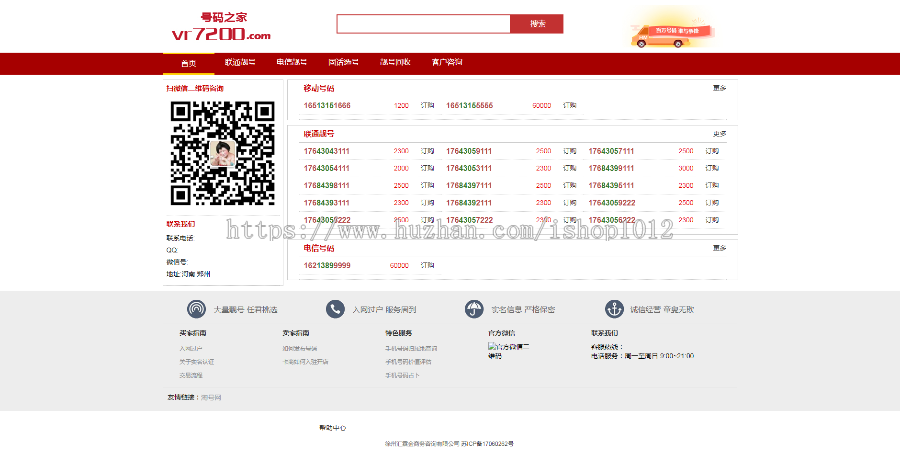Screen dimensions: 900x455
Task: Open the 帮助中心 link
Action: point(332,427)
